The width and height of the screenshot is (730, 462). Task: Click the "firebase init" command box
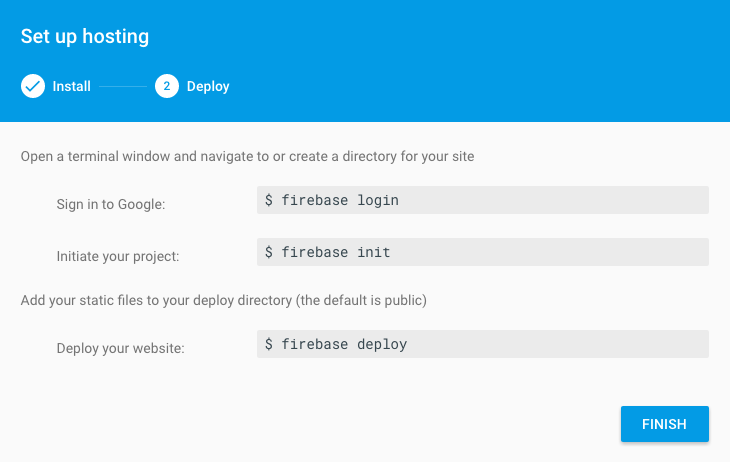click(482, 252)
